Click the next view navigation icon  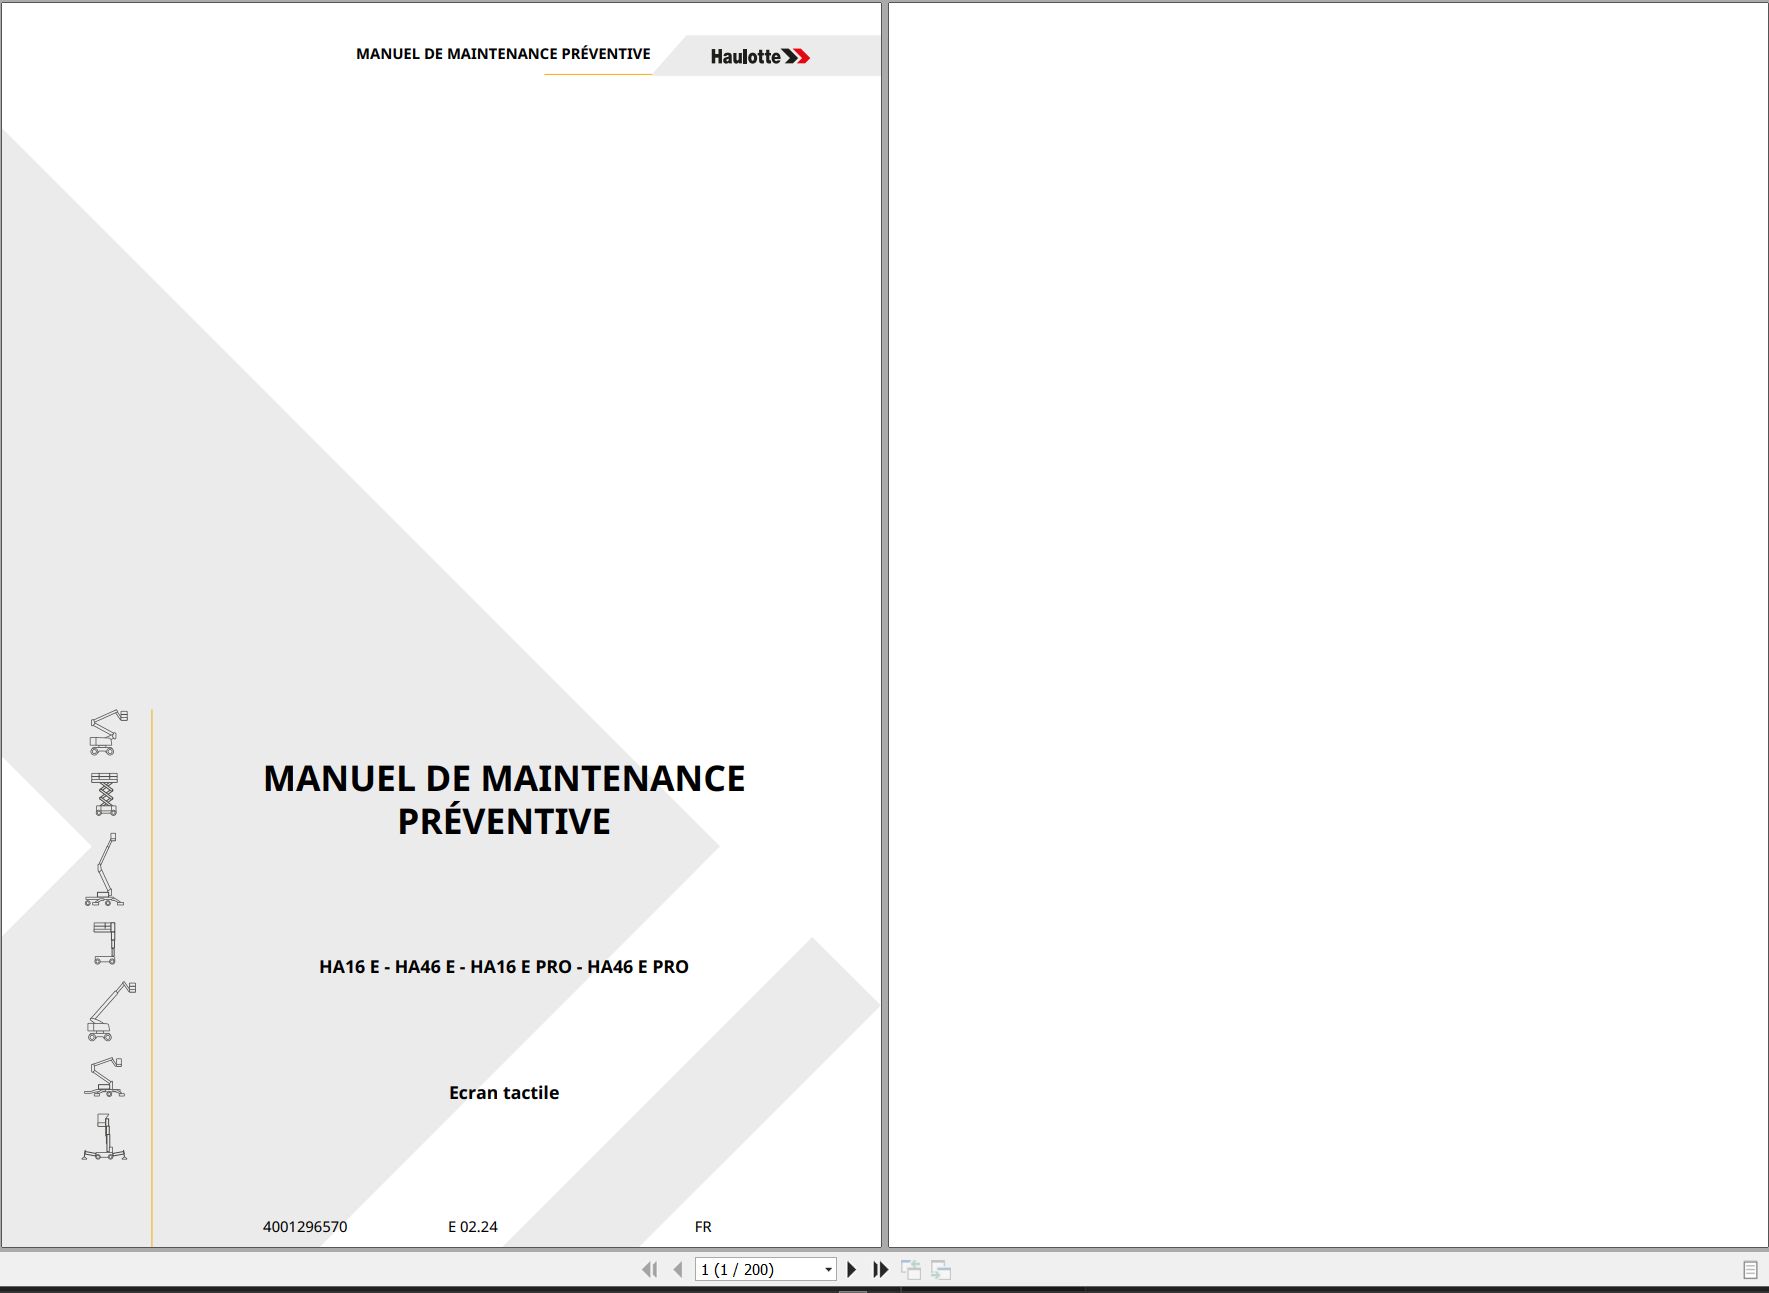[x=941, y=1270]
